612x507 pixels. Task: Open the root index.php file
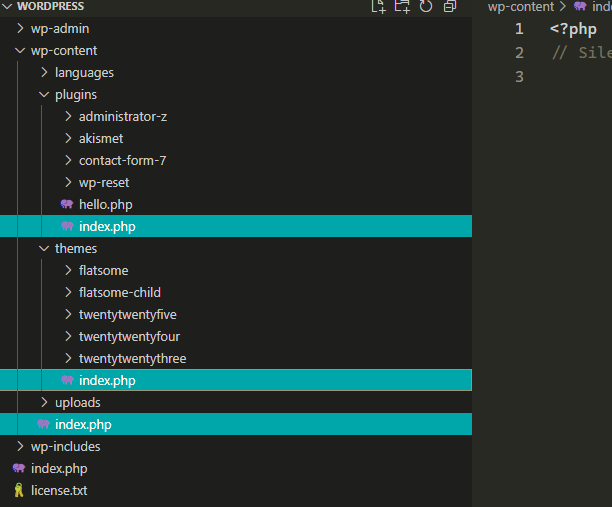[59, 468]
